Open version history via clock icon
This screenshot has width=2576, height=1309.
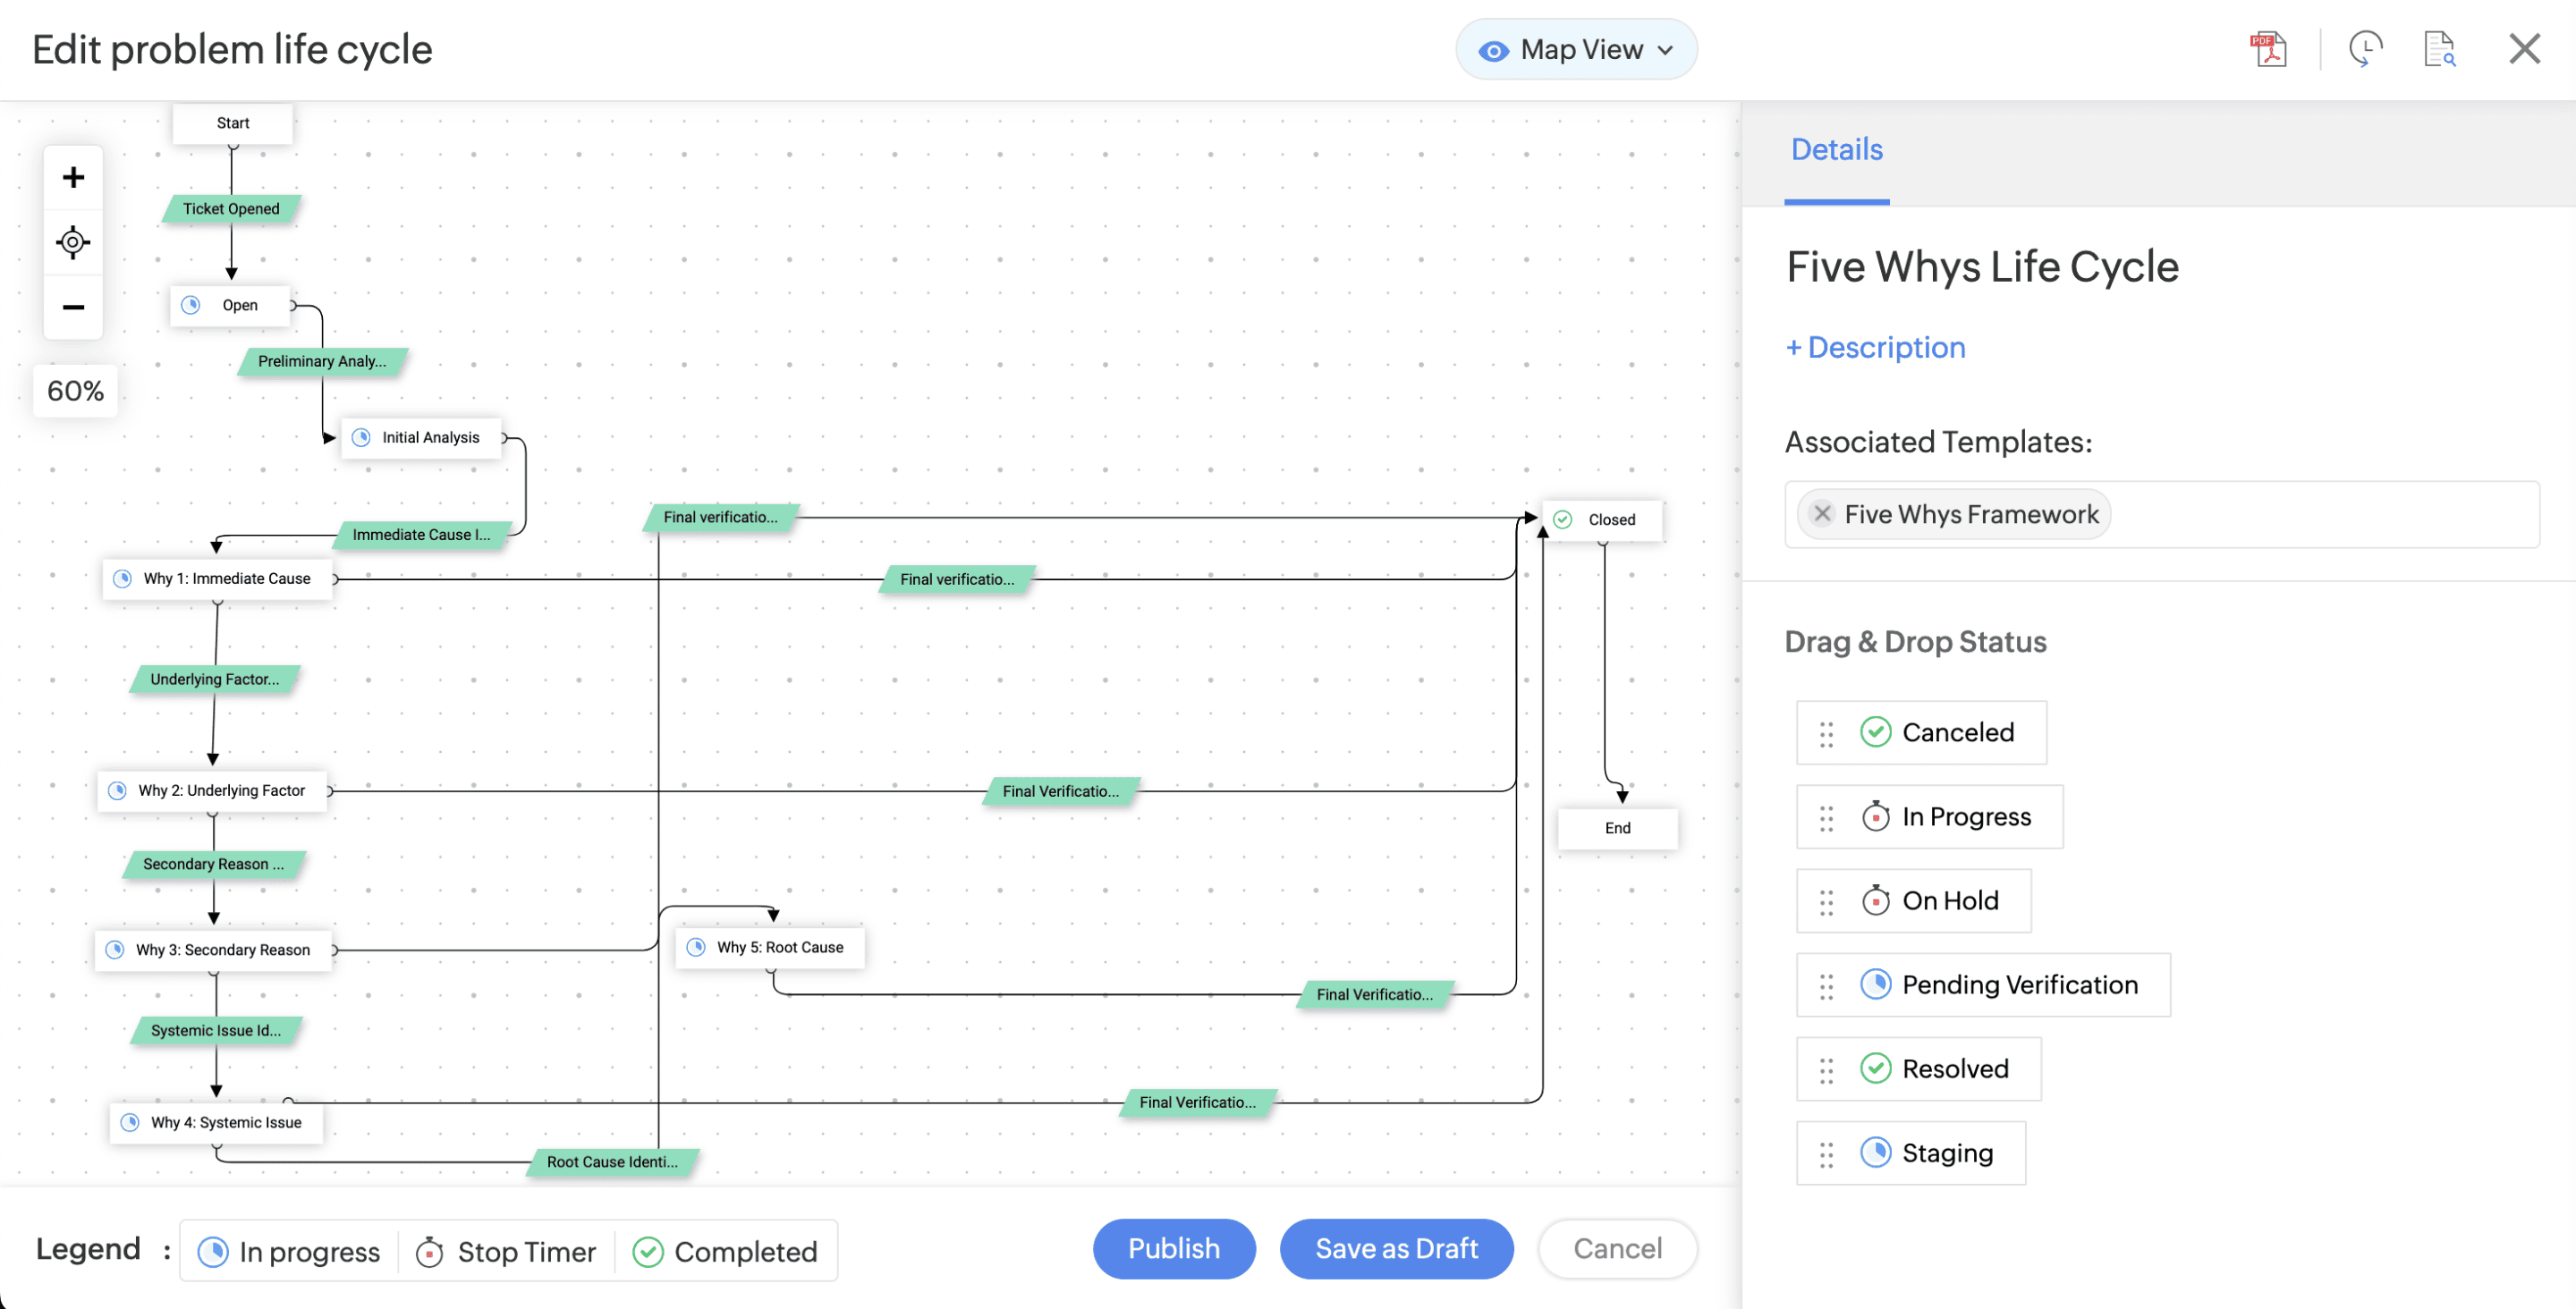(2364, 48)
